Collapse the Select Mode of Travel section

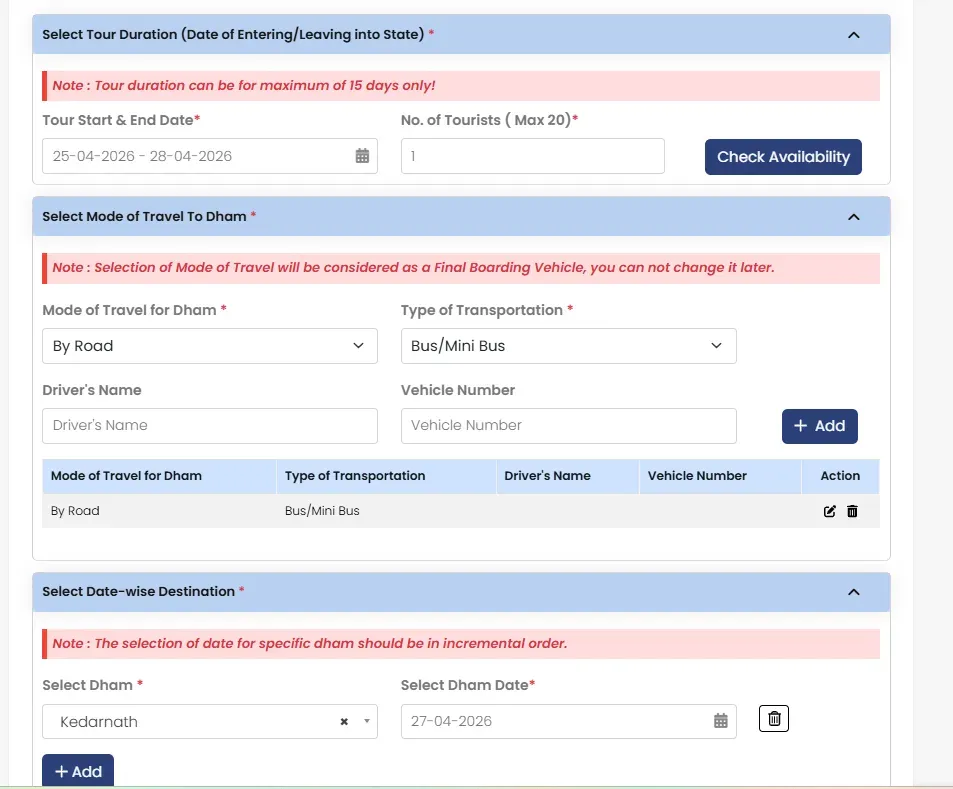(x=853, y=216)
